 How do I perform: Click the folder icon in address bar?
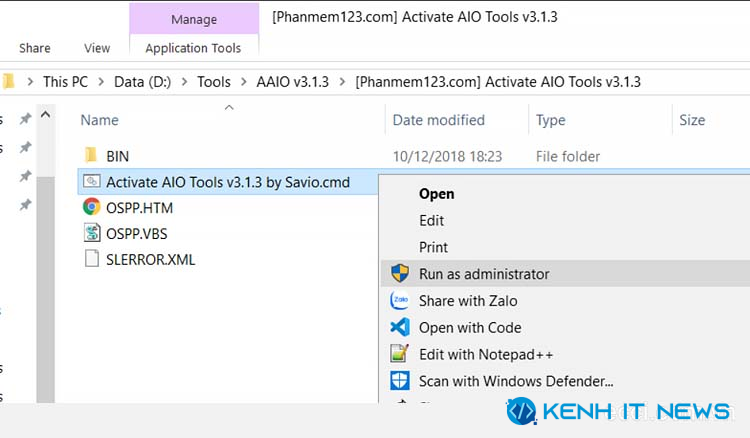click(x=8, y=81)
